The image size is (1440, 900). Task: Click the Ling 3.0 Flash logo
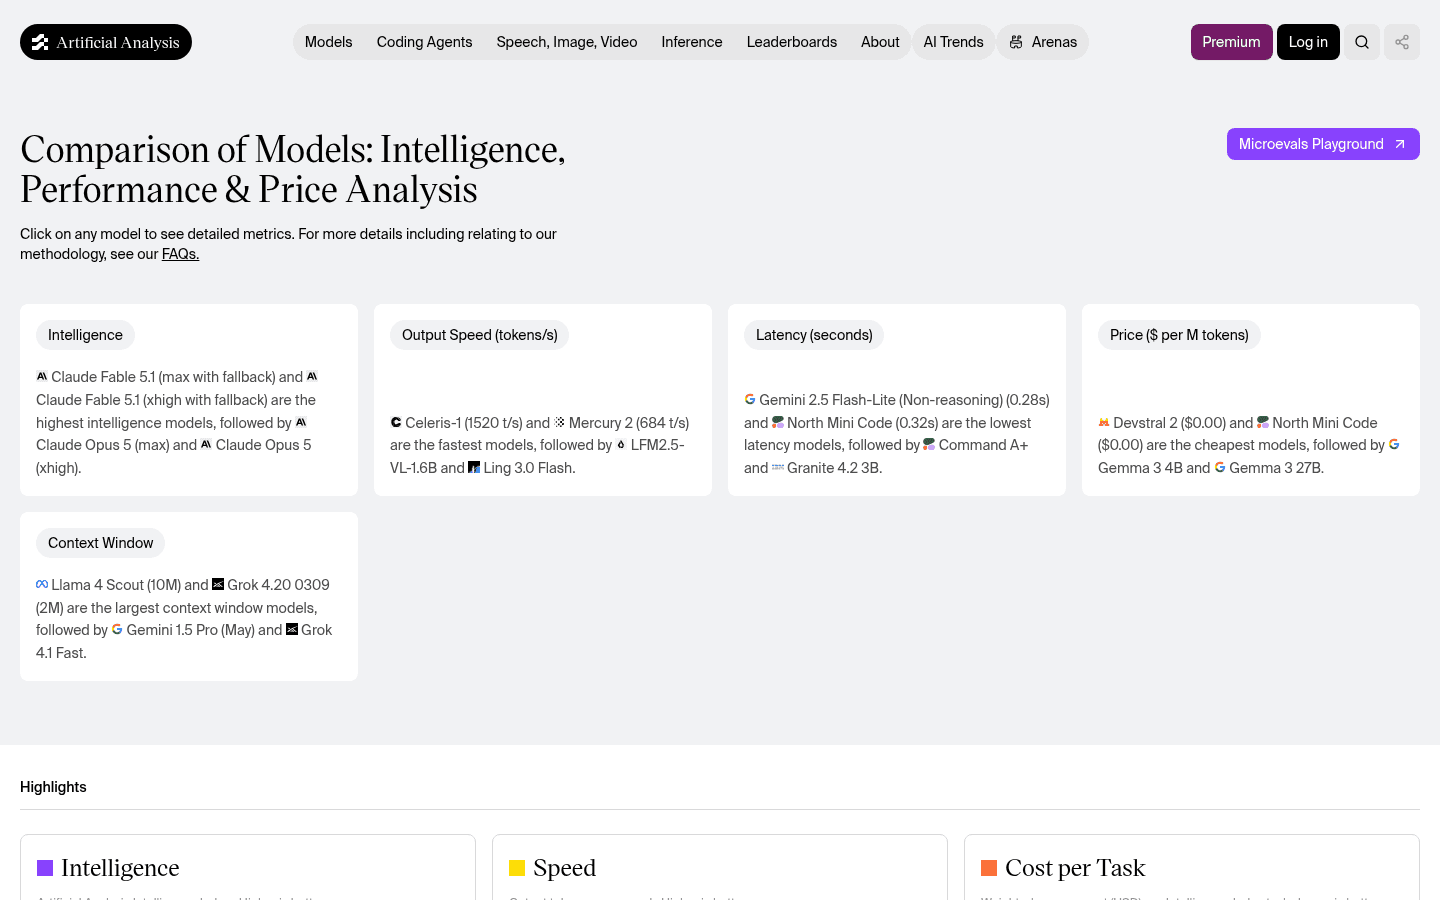click(474, 468)
